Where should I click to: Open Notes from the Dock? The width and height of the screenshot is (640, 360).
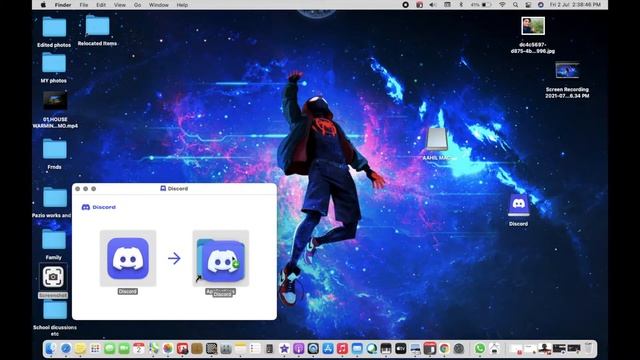[240, 349]
